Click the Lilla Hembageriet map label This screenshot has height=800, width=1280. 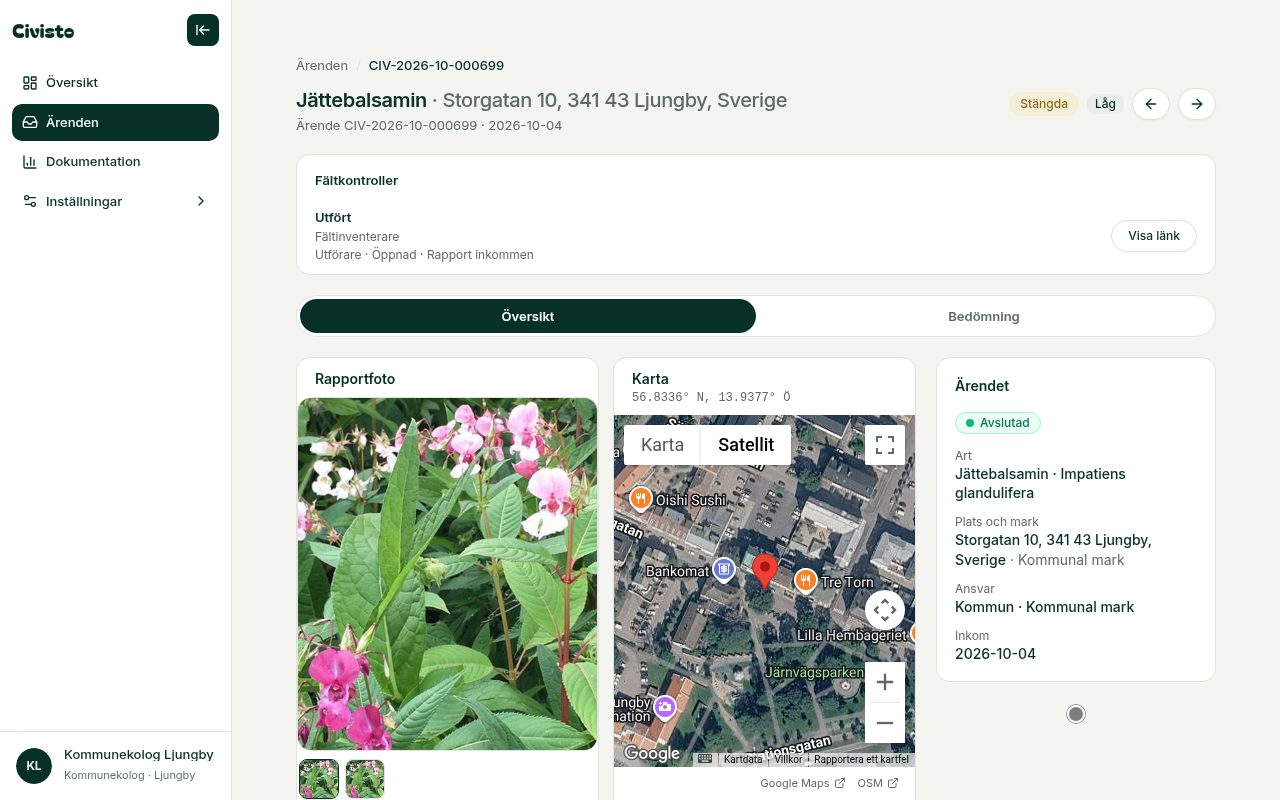(x=851, y=635)
